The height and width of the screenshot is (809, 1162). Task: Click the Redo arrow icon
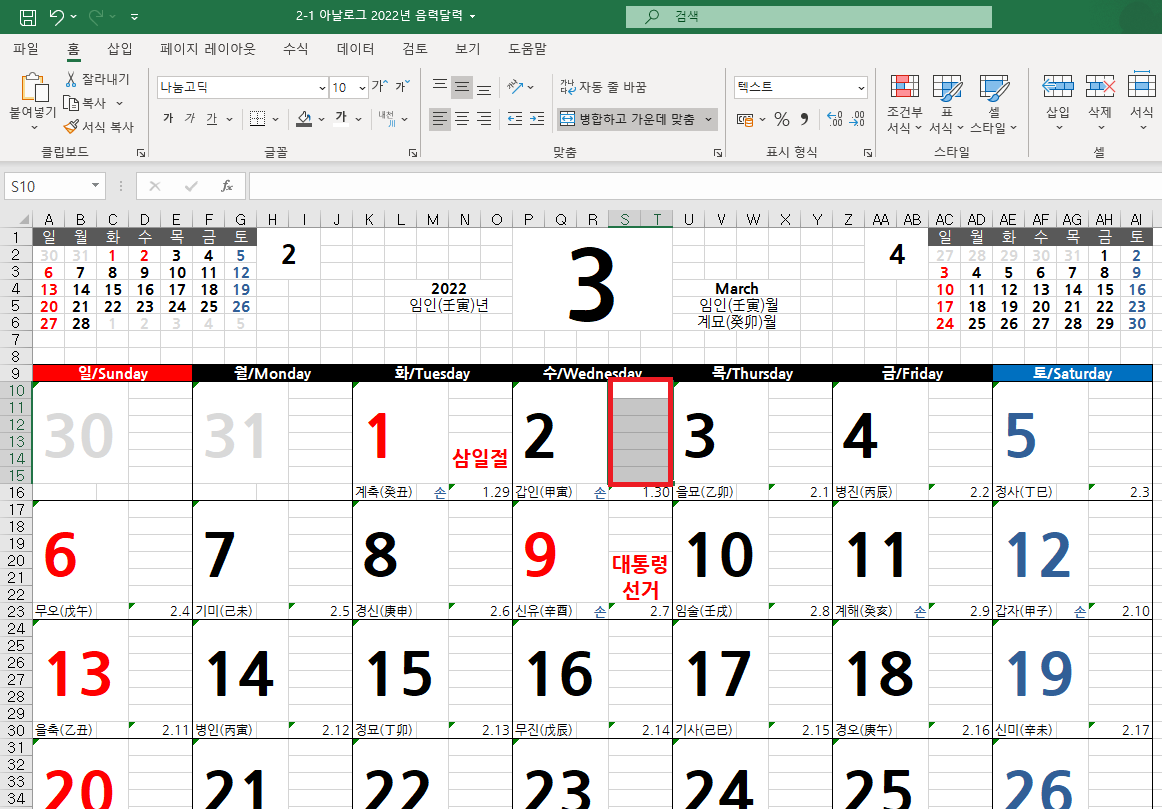point(96,16)
